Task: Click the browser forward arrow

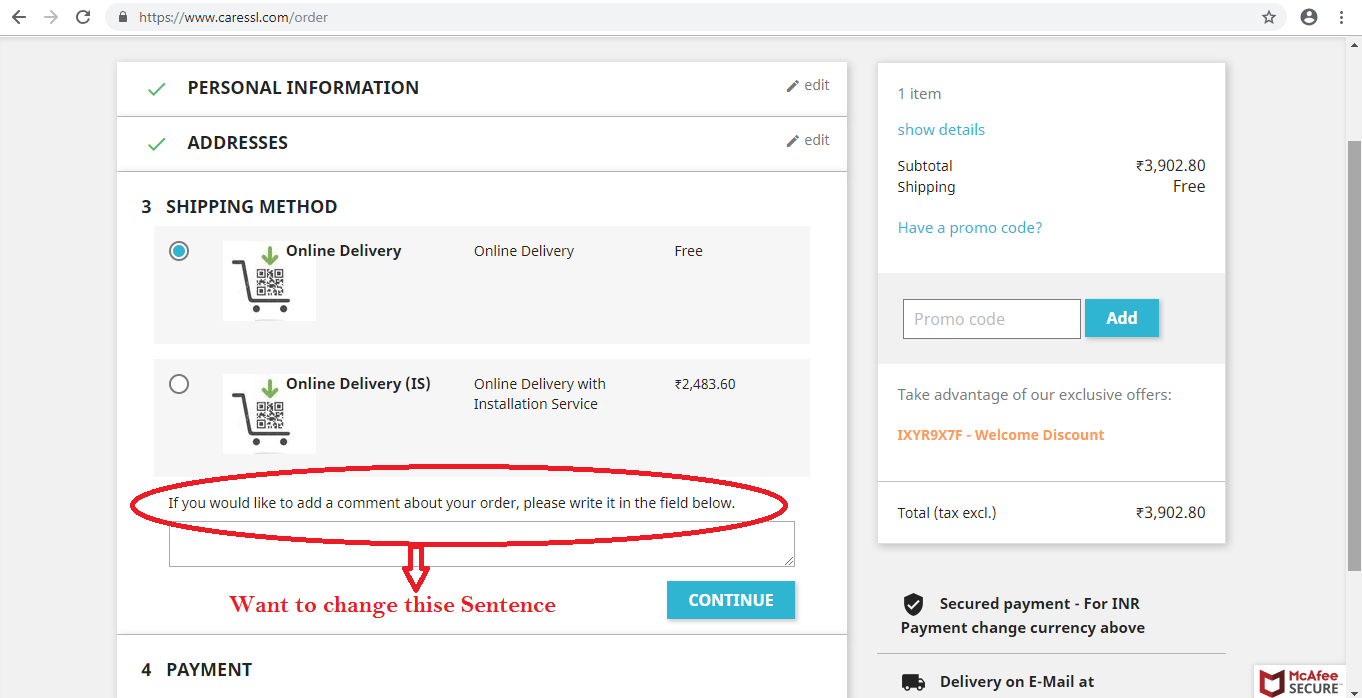Action: tap(51, 17)
